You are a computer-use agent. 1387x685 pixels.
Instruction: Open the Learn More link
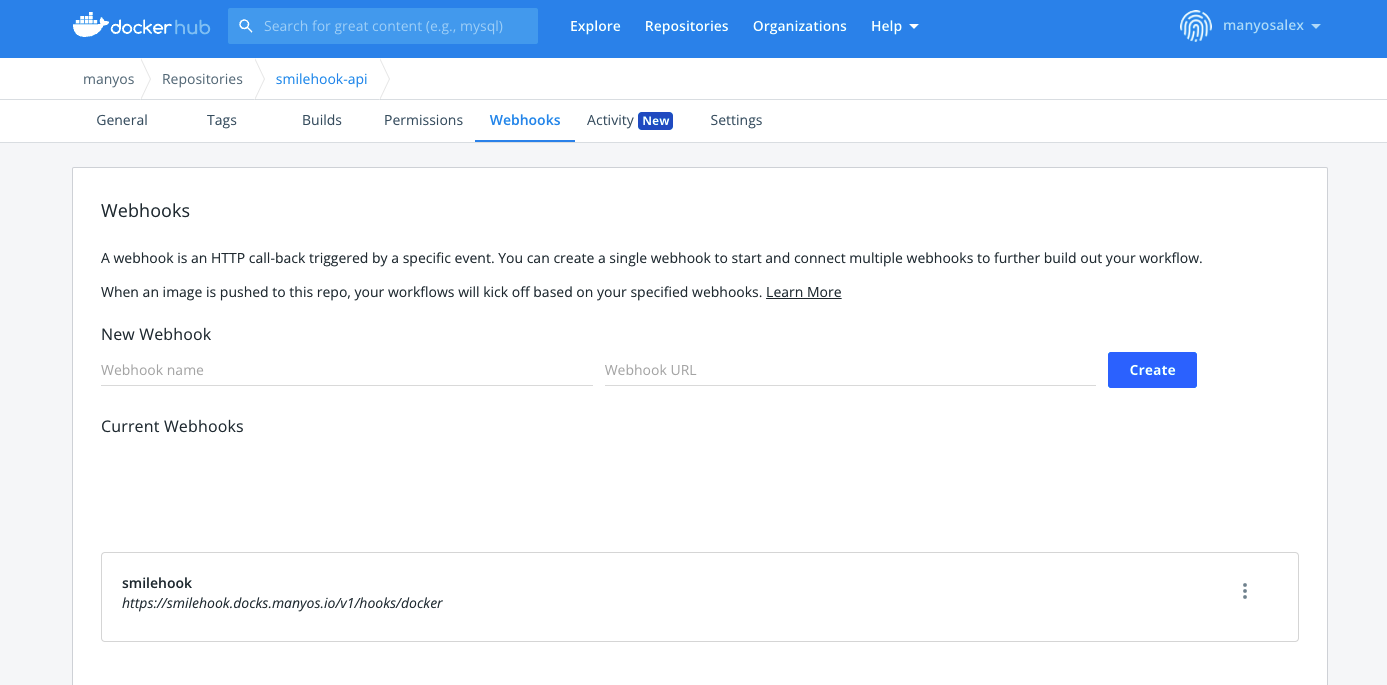click(803, 291)
